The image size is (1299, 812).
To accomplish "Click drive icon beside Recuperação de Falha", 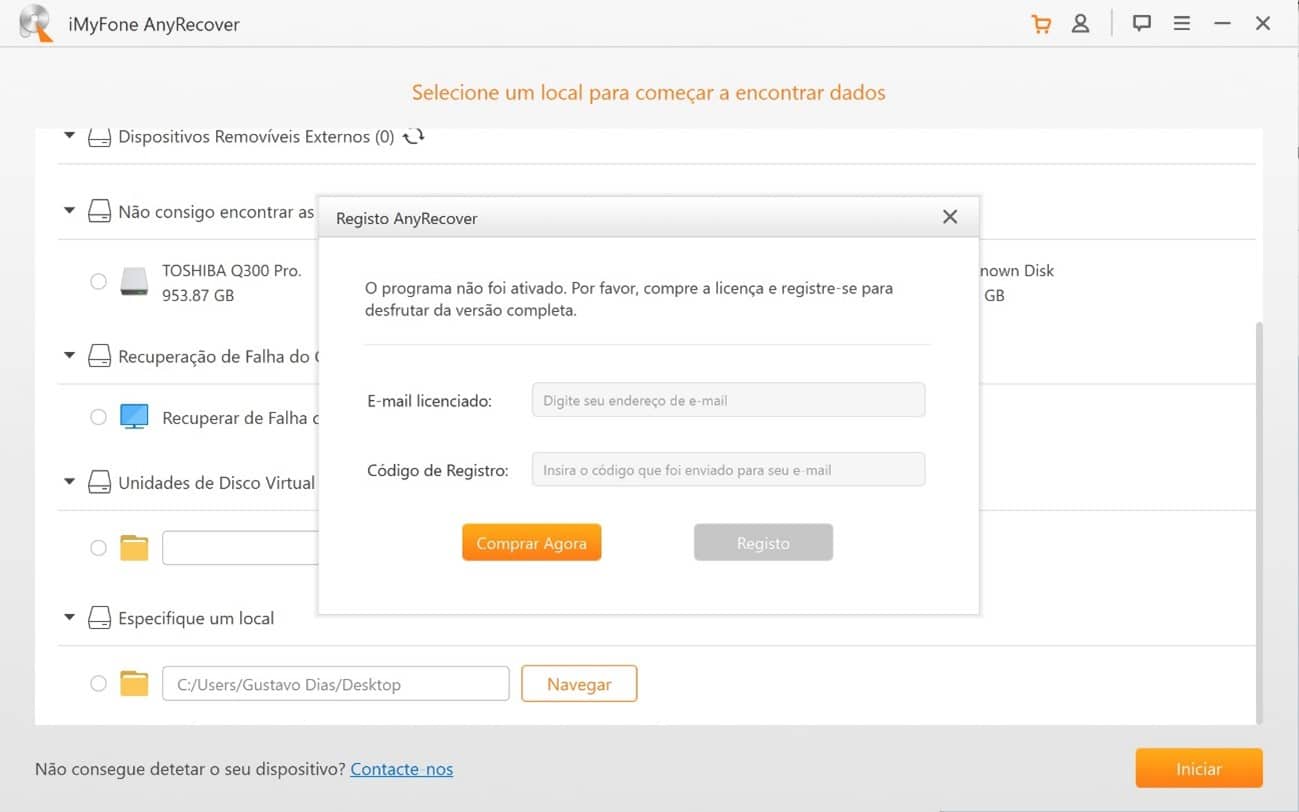I will (x=99, y=356).
